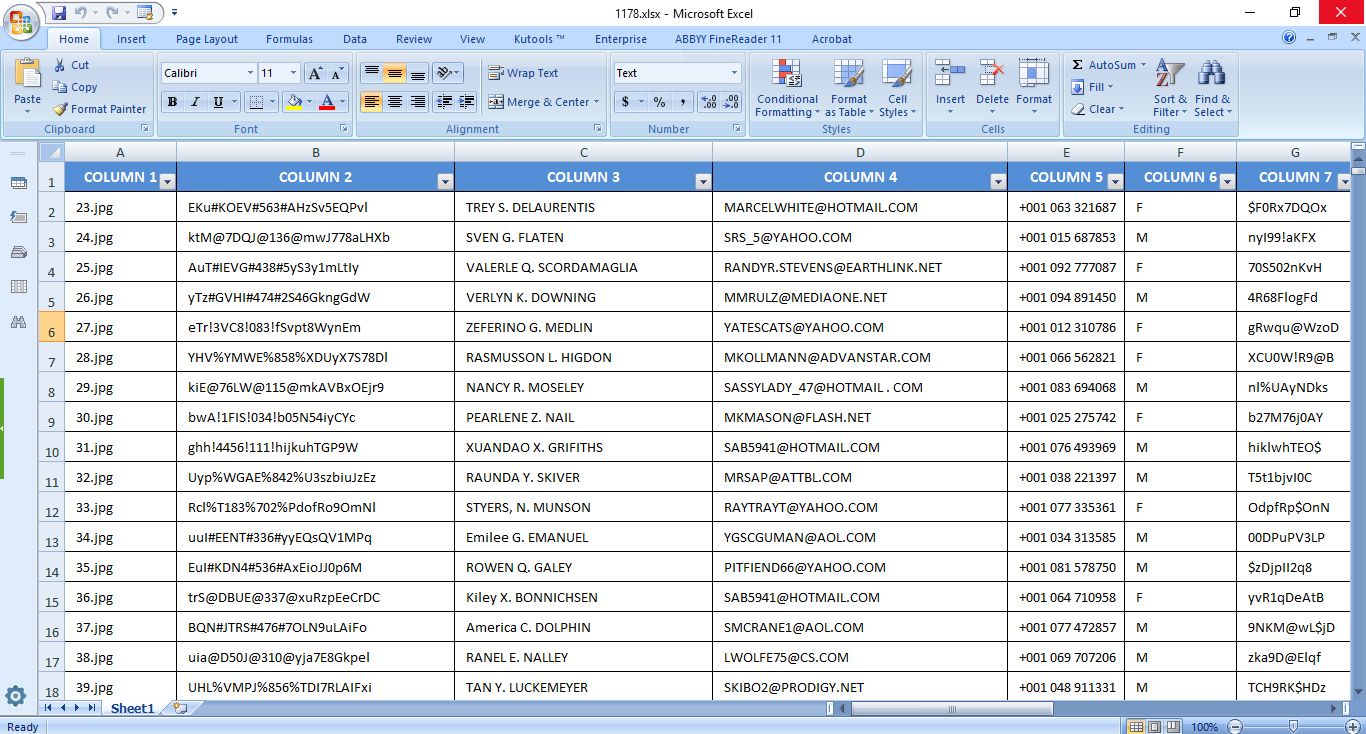The image size is (1366, 734).
Task: Open the Kutools ribbon tab
Action: 537,39
